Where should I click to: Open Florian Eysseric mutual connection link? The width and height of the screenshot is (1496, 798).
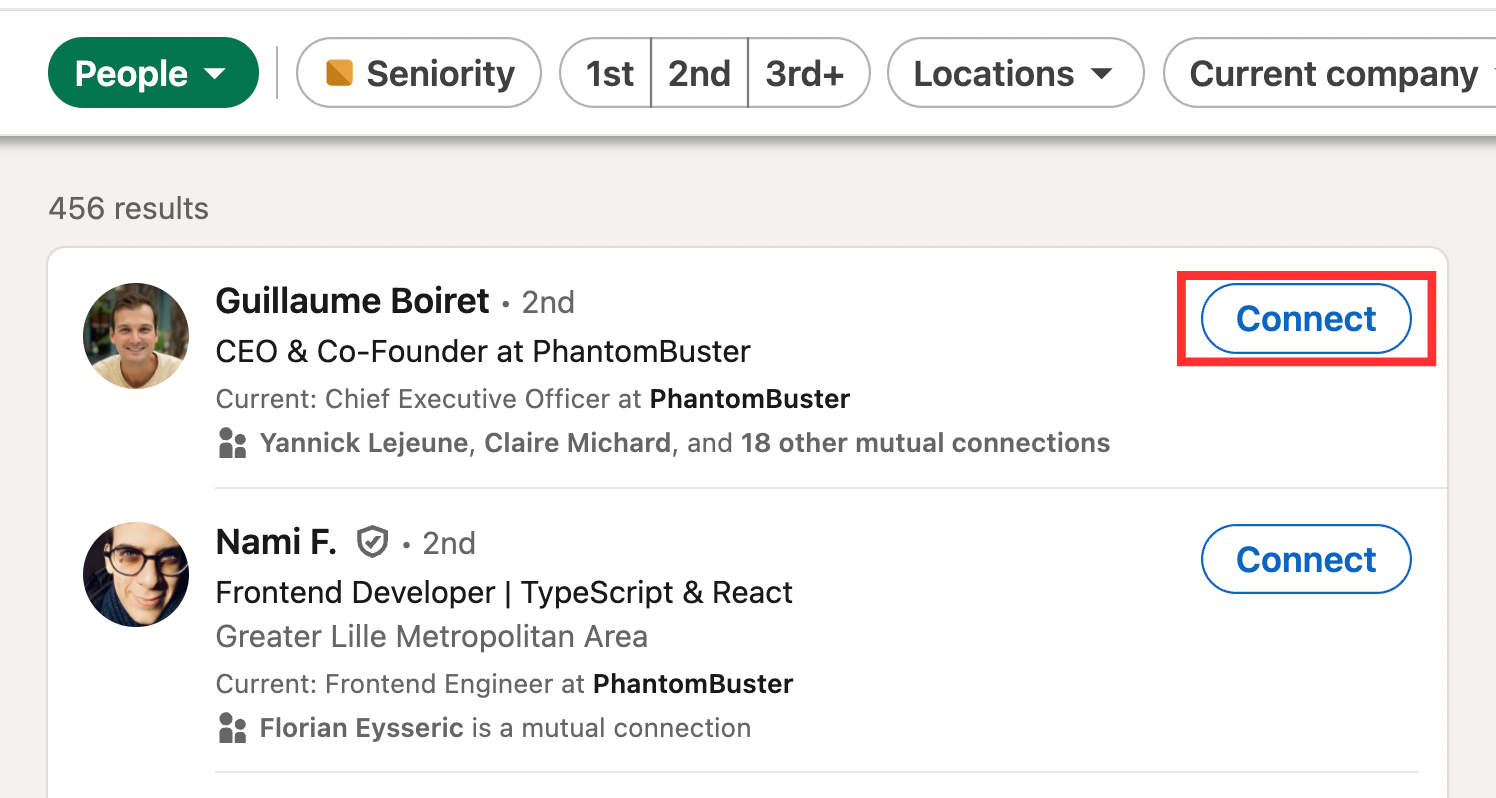point(362,728)
